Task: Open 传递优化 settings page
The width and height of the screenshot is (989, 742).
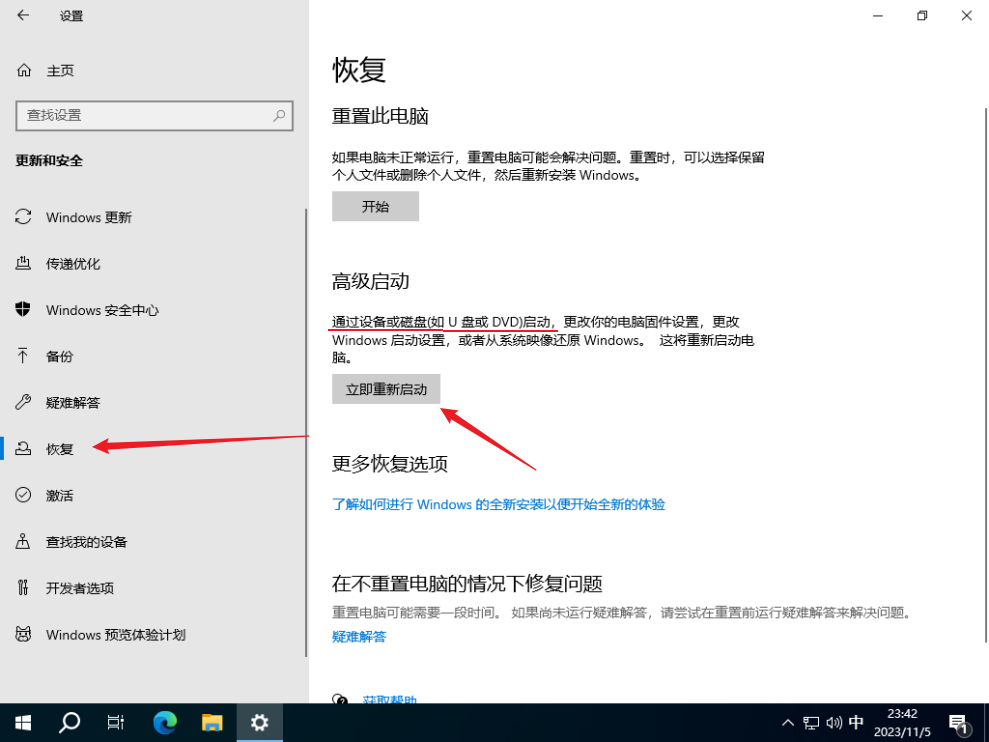Action: [x=73, y=264]
